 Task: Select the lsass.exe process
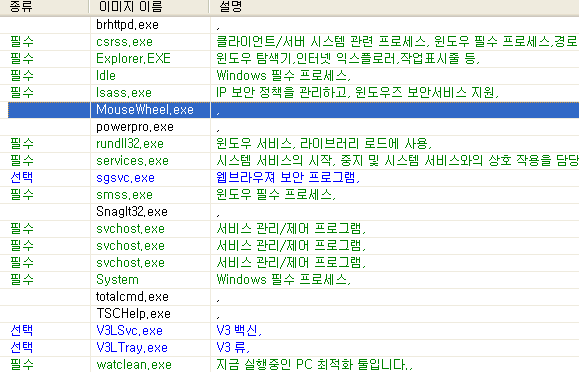(x=124, y=93)
